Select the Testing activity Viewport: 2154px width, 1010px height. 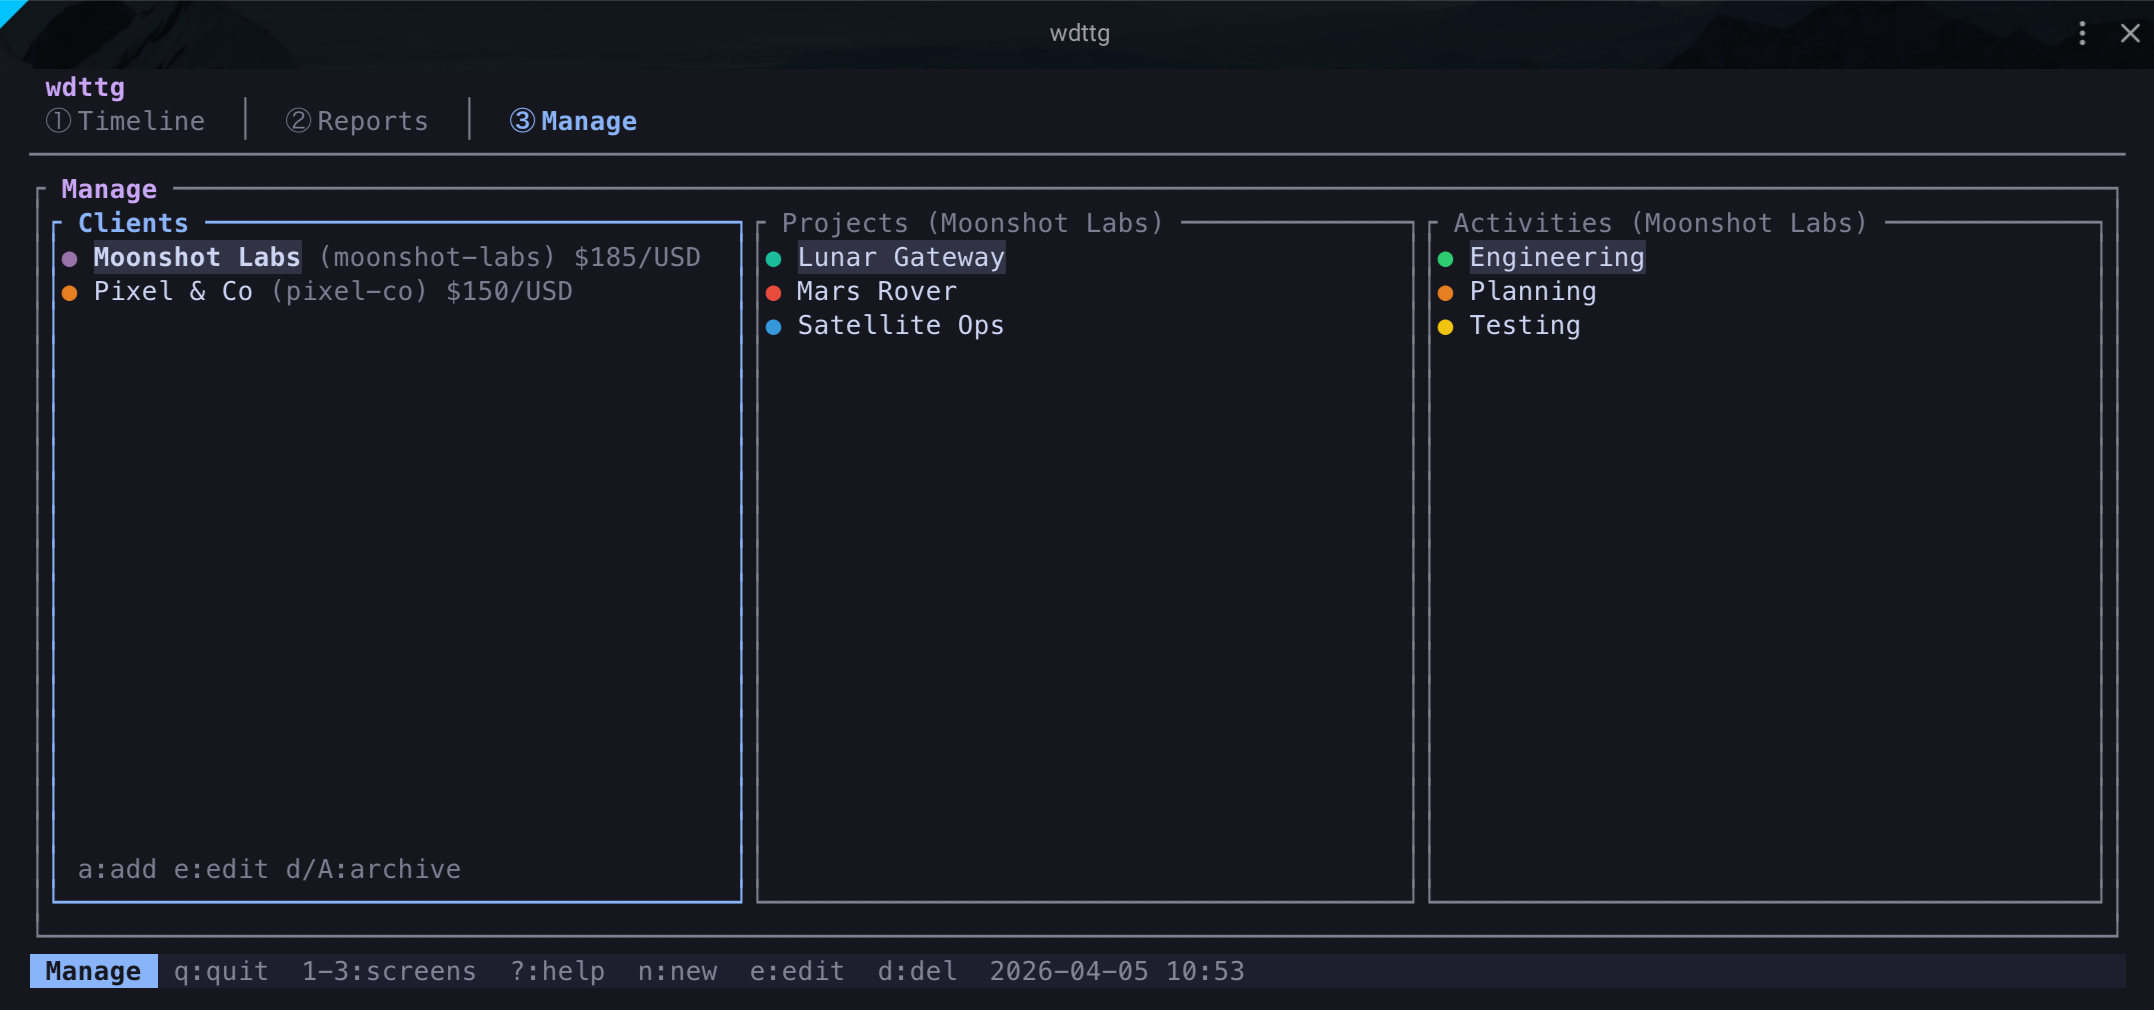pos(1525,325)
